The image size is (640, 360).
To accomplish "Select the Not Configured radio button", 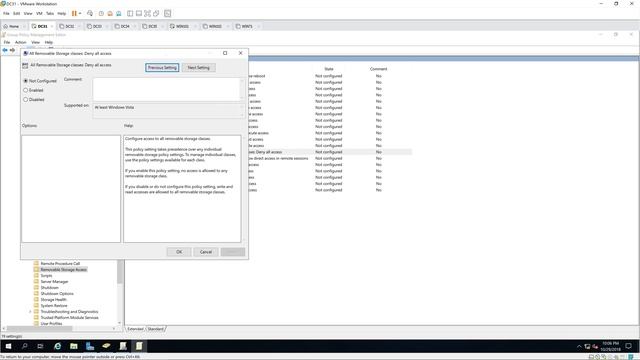I will [26, 81].
